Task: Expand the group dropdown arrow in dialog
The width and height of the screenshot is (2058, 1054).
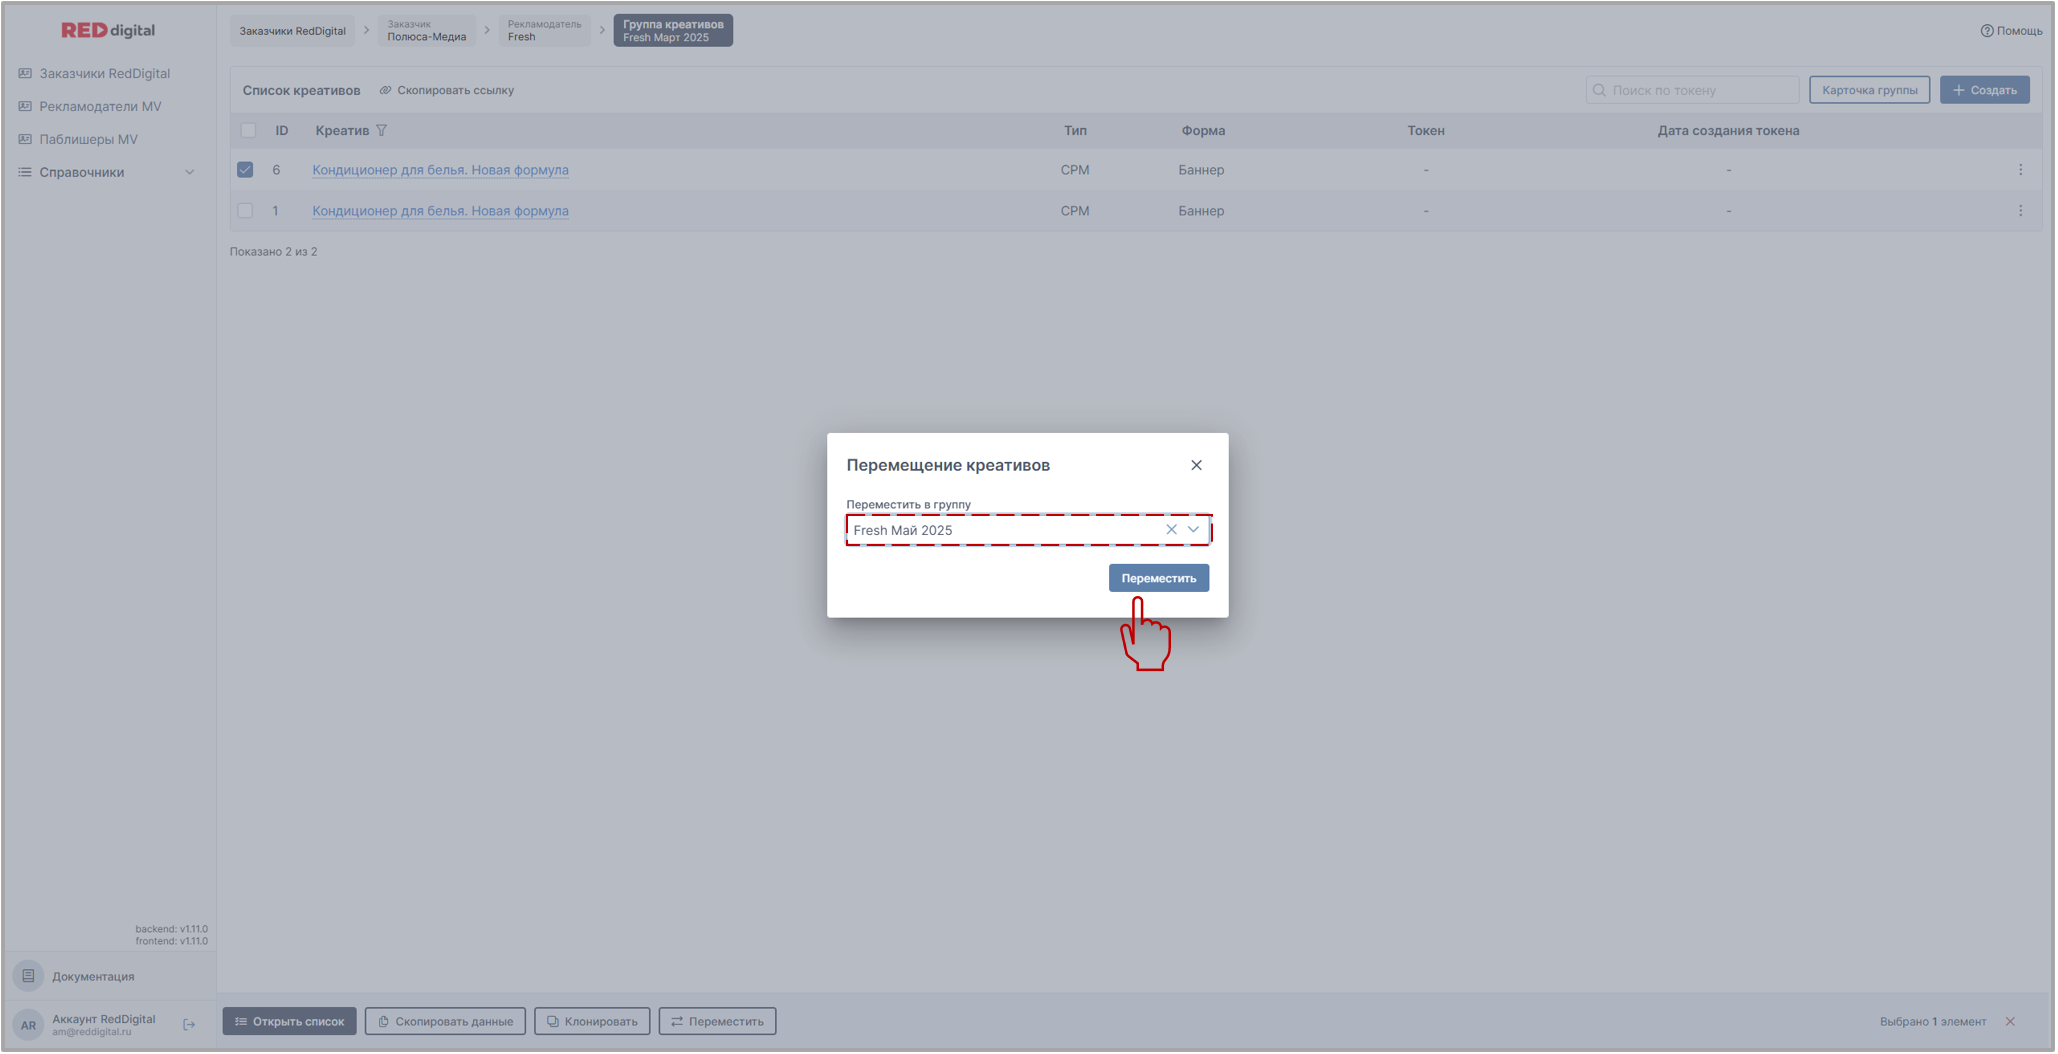Action: [1193, 530]
